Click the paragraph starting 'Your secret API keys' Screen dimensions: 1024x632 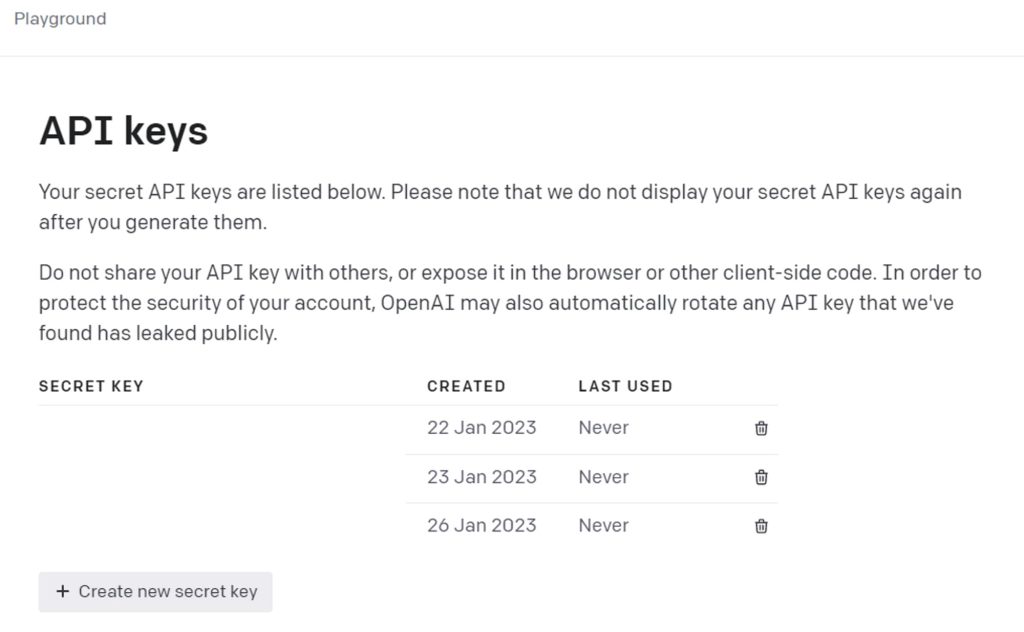[x=500, y=207]
